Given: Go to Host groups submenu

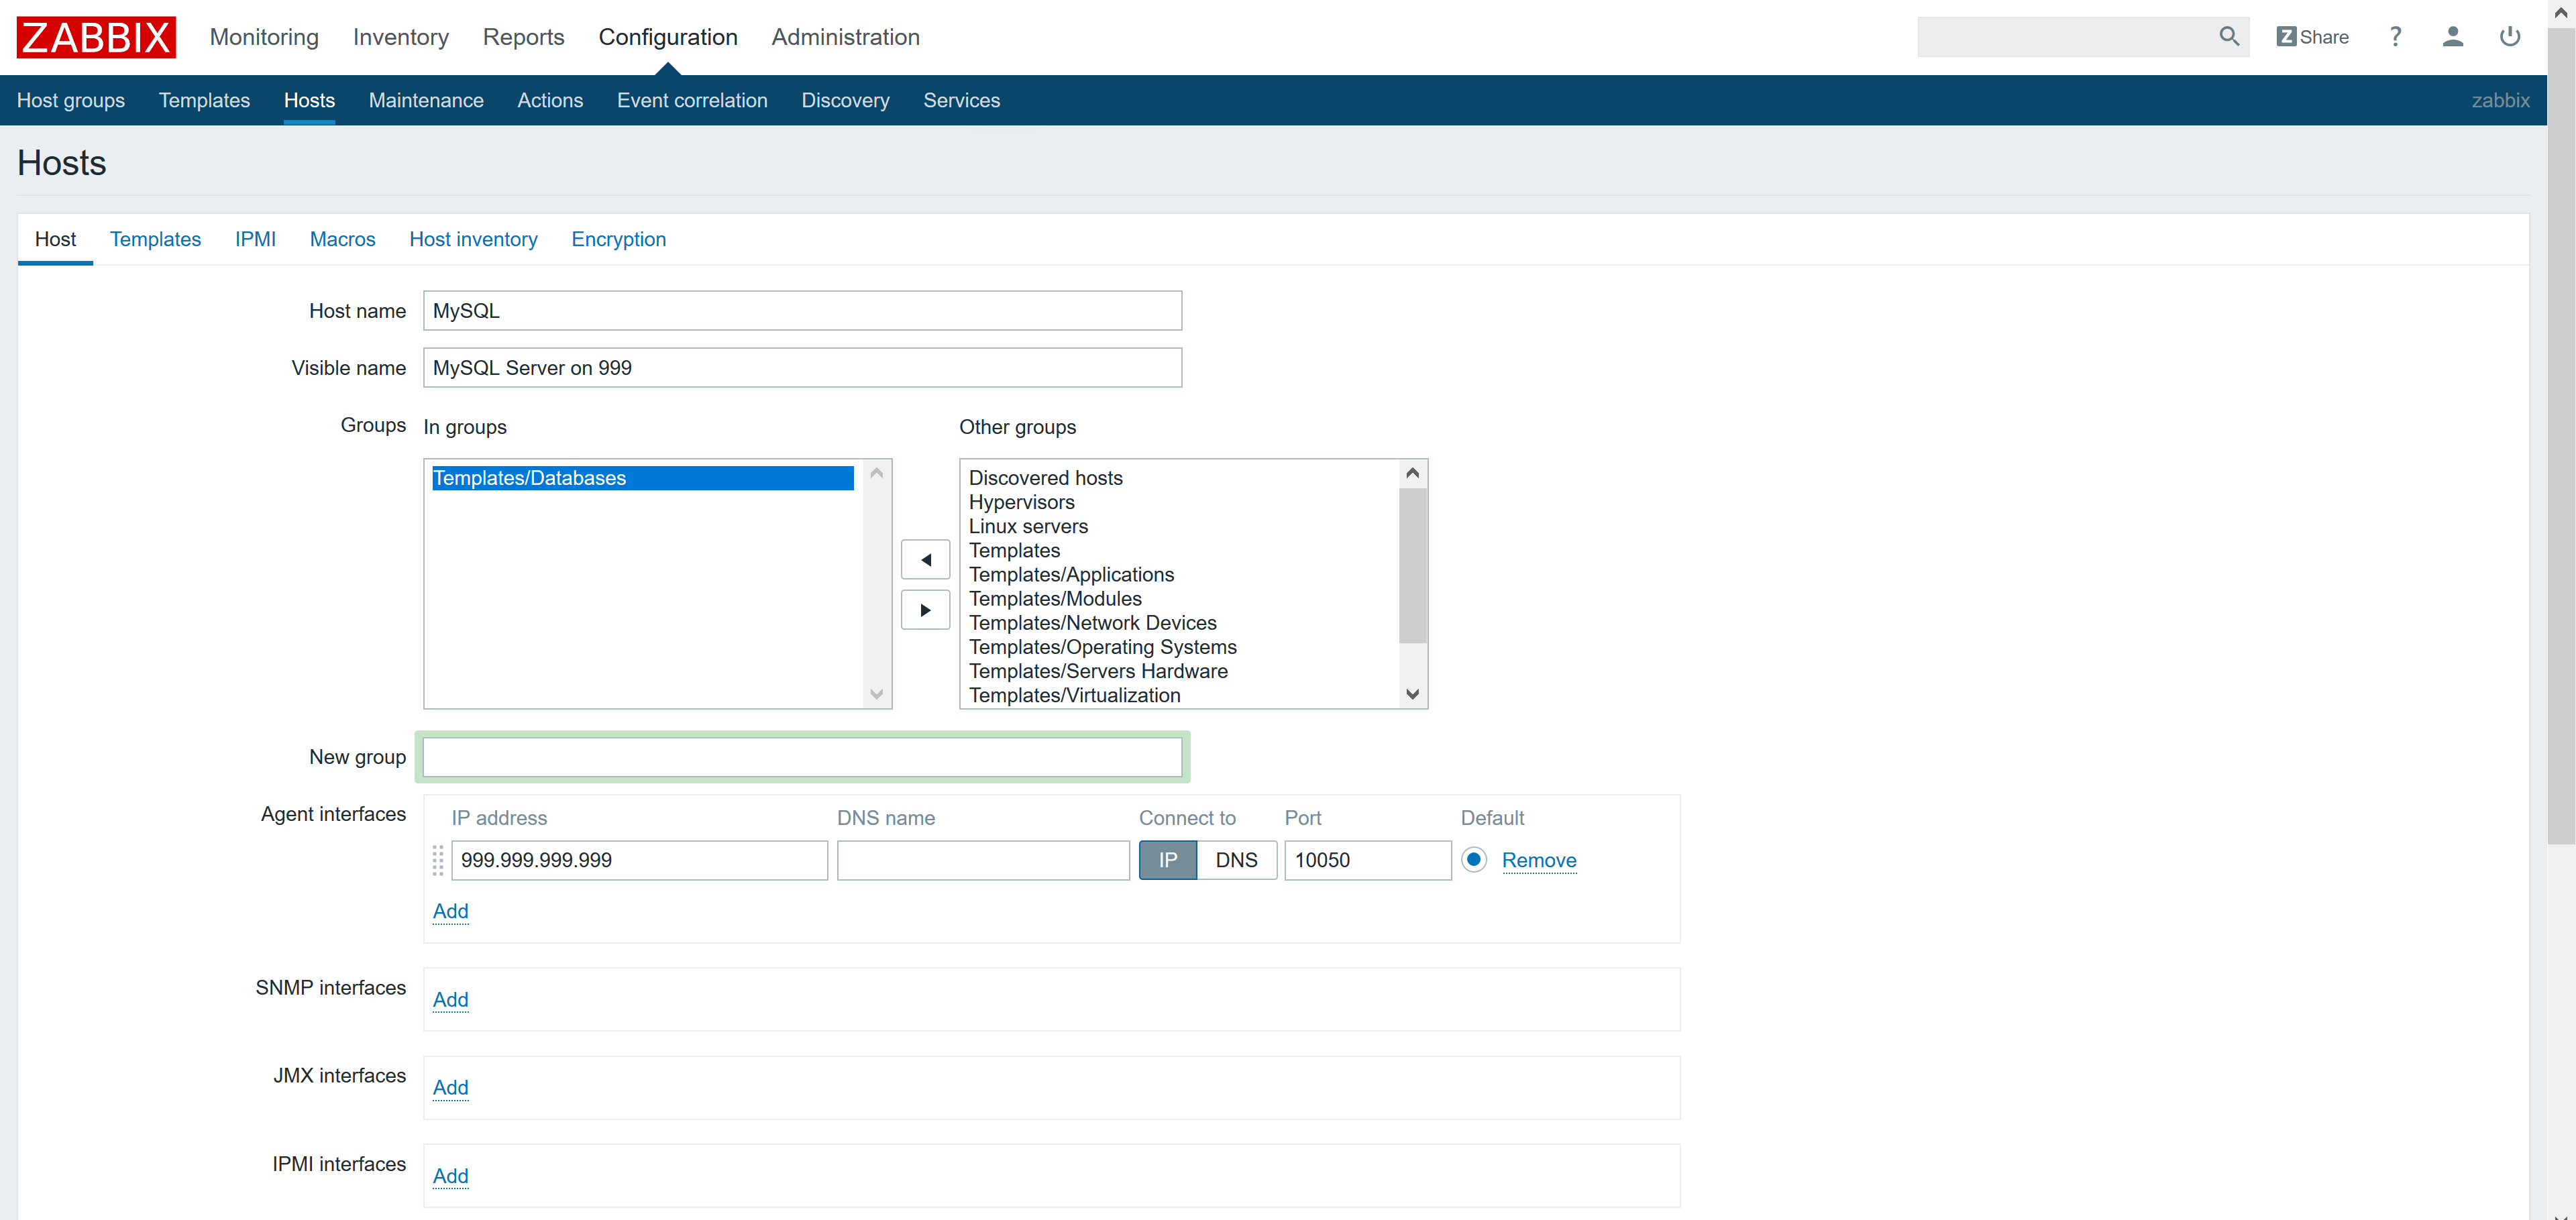Looking at the screenshot, I should 71,100.
